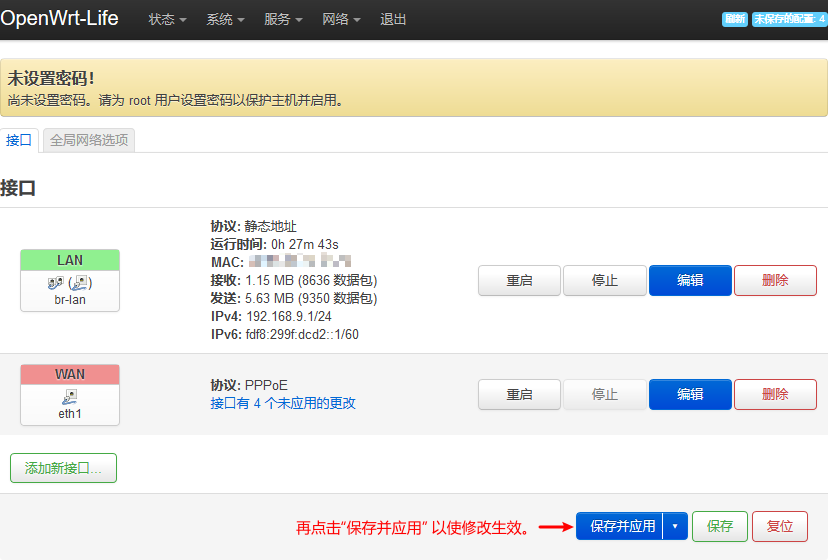This screenshot has height=560, width=828.
Task: Click the LAN br-lan bridge interface icon
Action: [x=69, y=283]
